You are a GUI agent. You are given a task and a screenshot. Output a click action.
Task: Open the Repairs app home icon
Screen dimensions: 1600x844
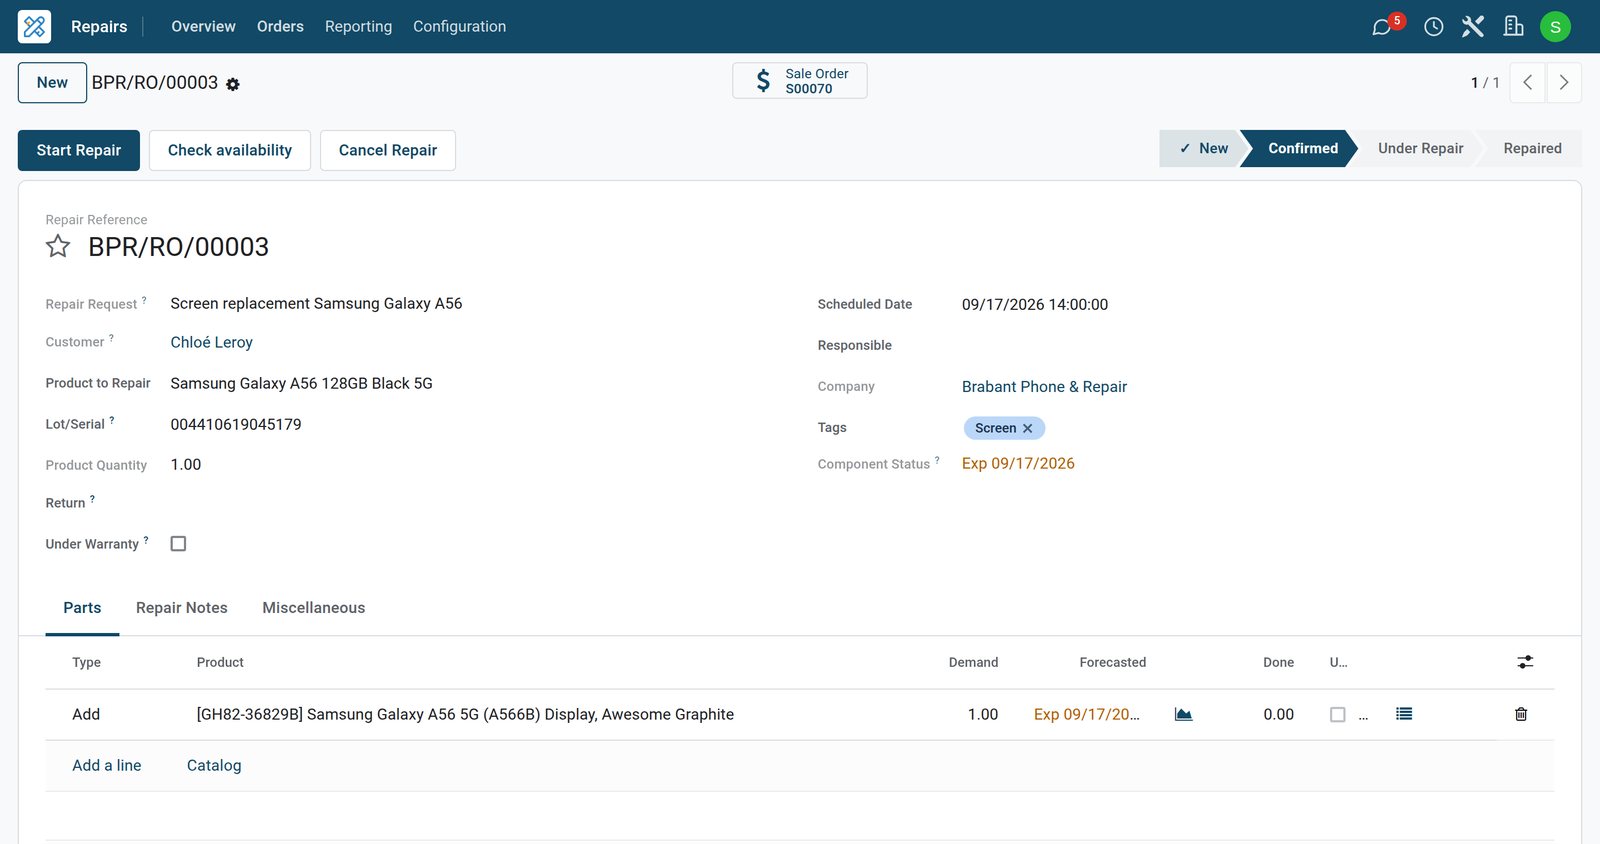(x=34, y=26)
